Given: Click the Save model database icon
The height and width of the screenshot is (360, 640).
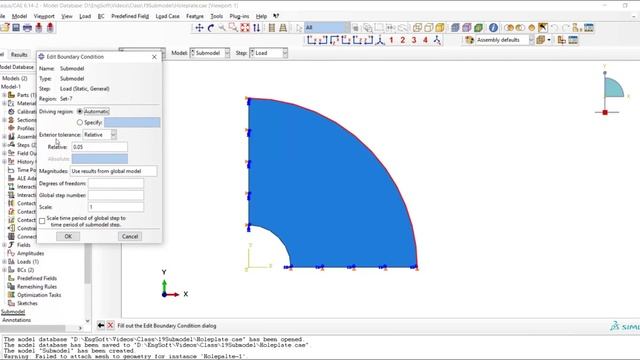Looking at the screenshot, I should click(x=16, y=28).
